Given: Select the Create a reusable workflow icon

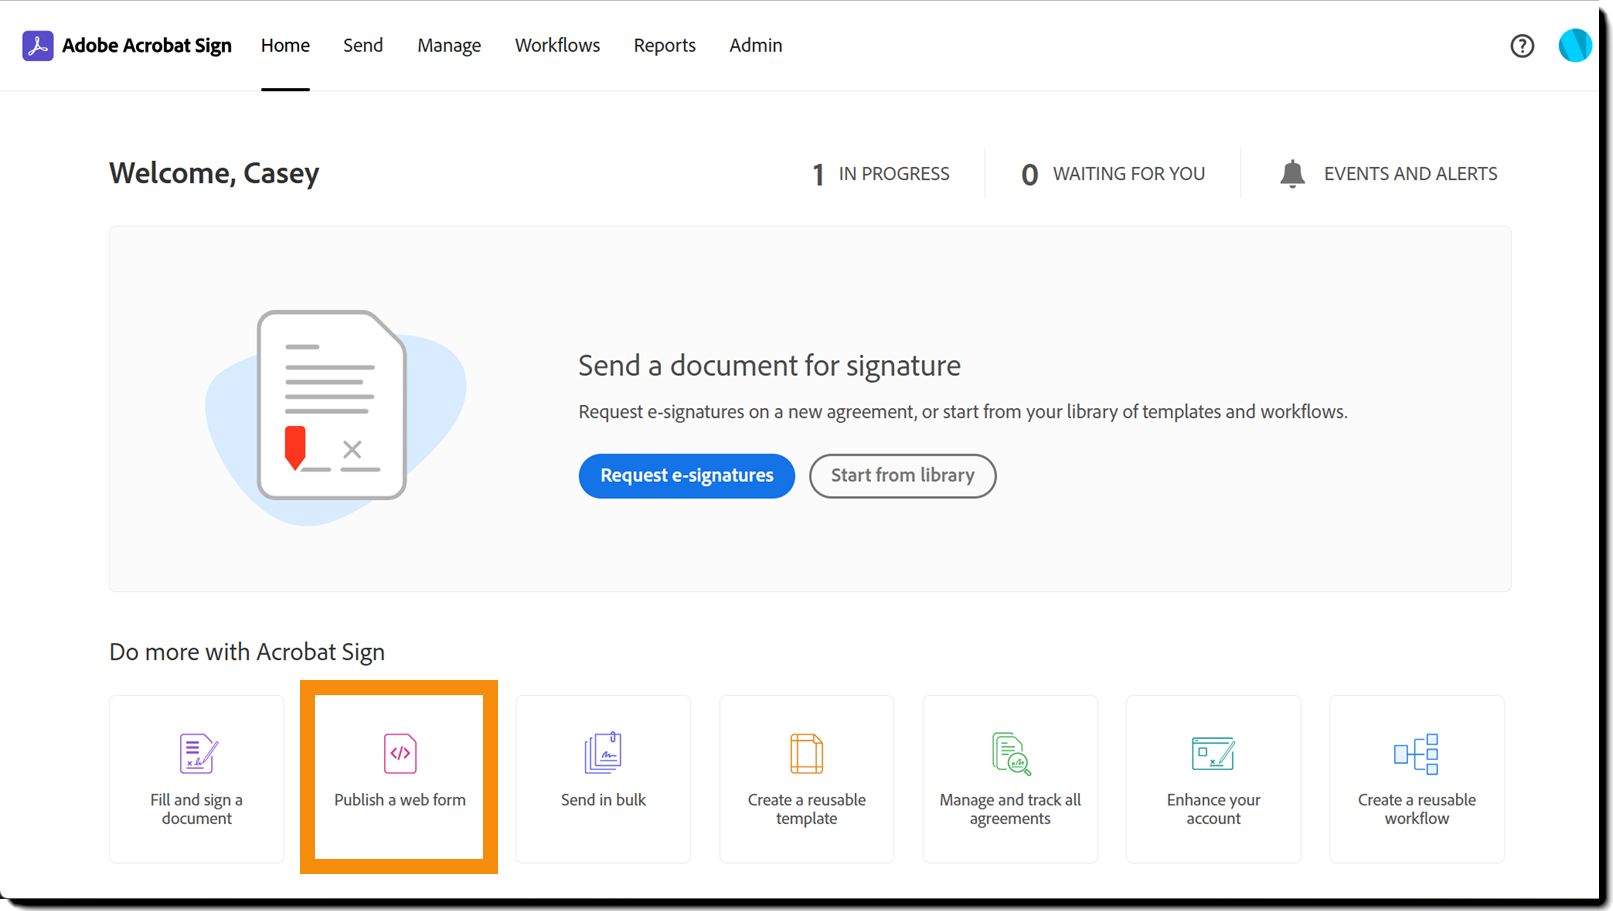Looking at the screenshot, I should tap(1416, 754).
